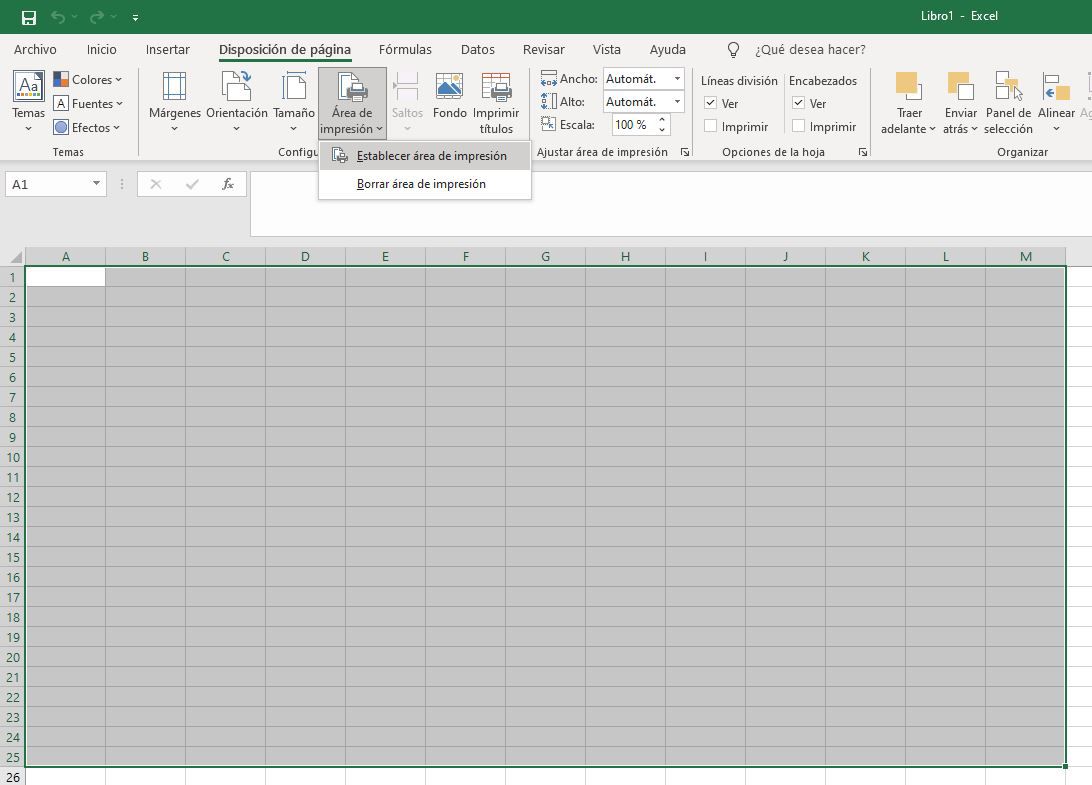Open the Revisar ribbon tab

click(x=543, y=49)
